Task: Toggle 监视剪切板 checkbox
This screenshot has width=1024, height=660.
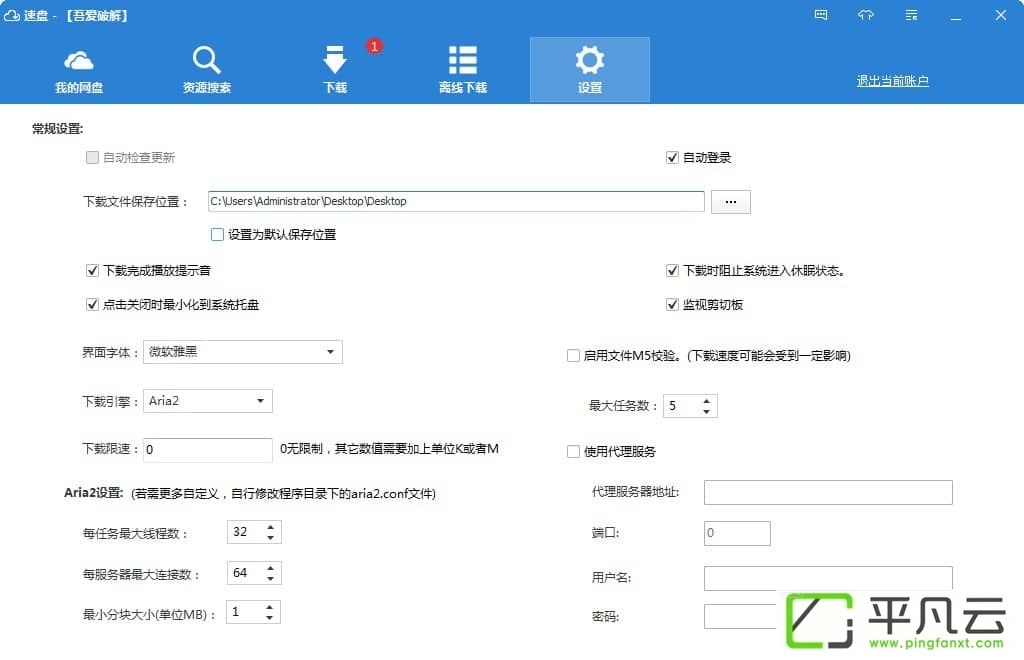Action: [x=672, y=304]
